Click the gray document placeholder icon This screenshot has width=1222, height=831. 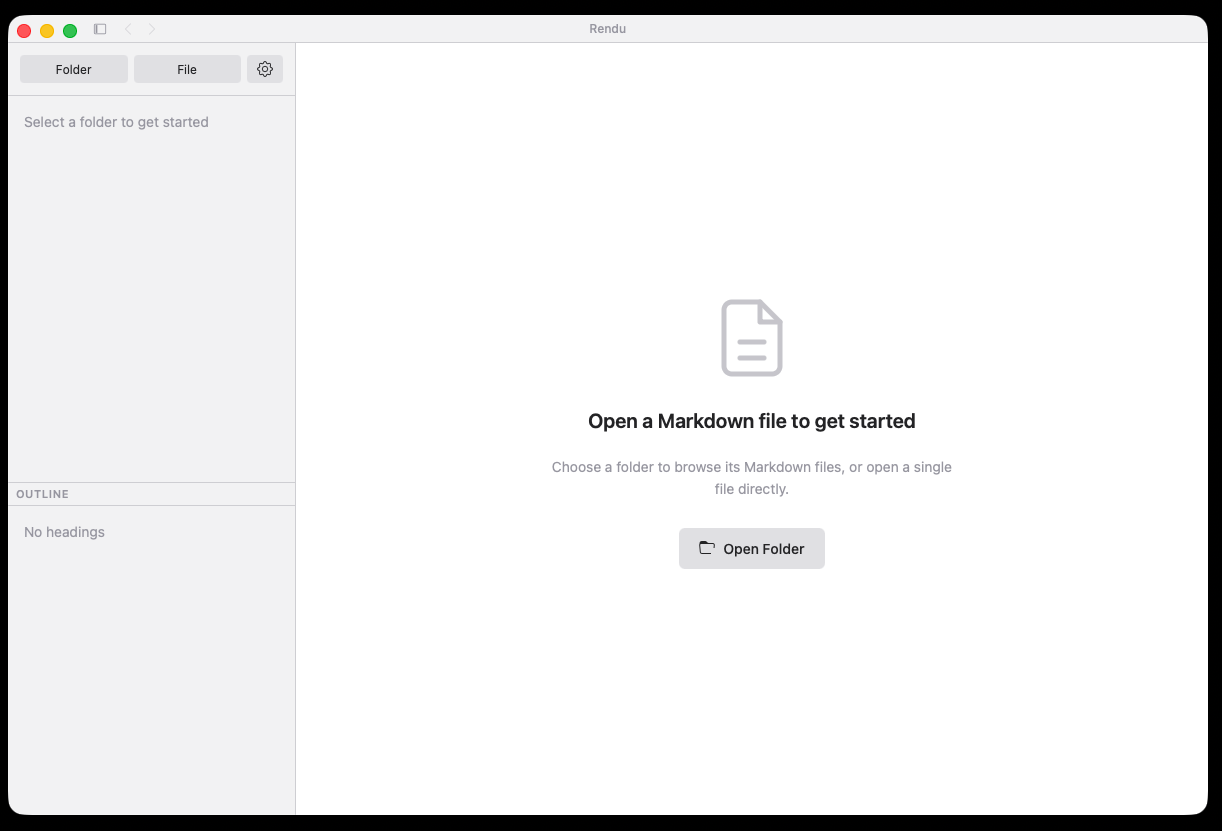coord(751,337)
